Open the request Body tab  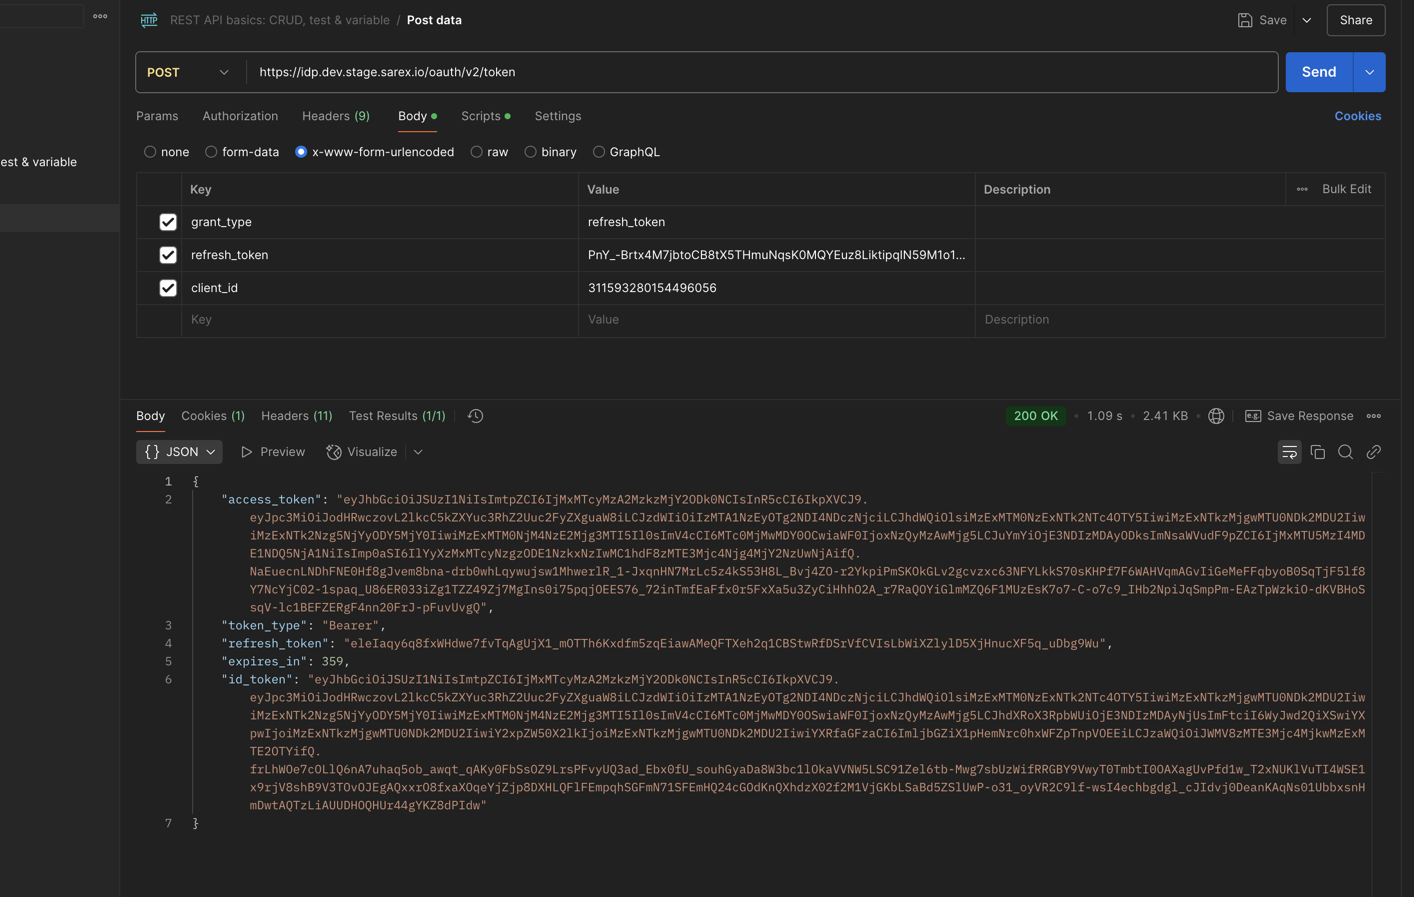pos(417,116)
